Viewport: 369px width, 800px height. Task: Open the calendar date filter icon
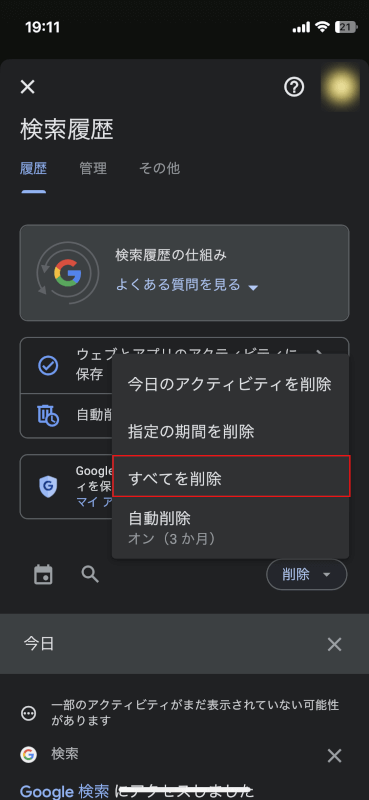coord(43,574)
